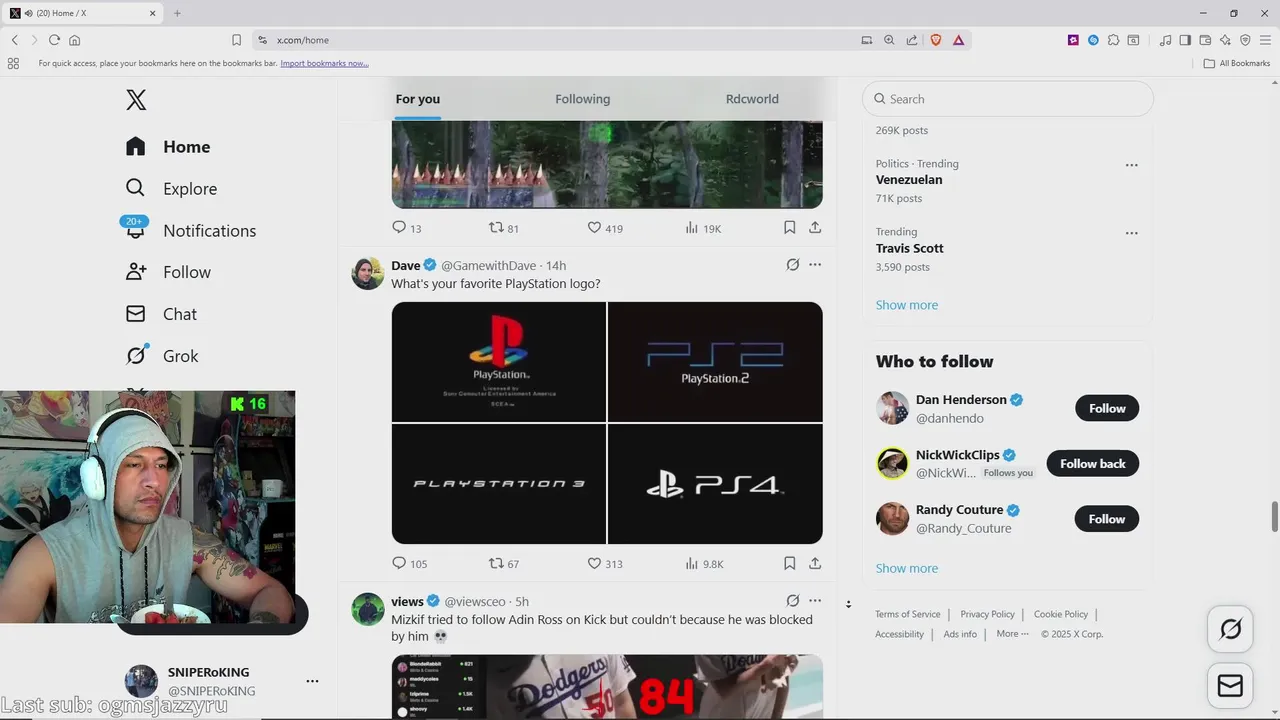Open more options for Venezuelan trend
The width and height of the screenshot is (1280, 720).
1131,165
